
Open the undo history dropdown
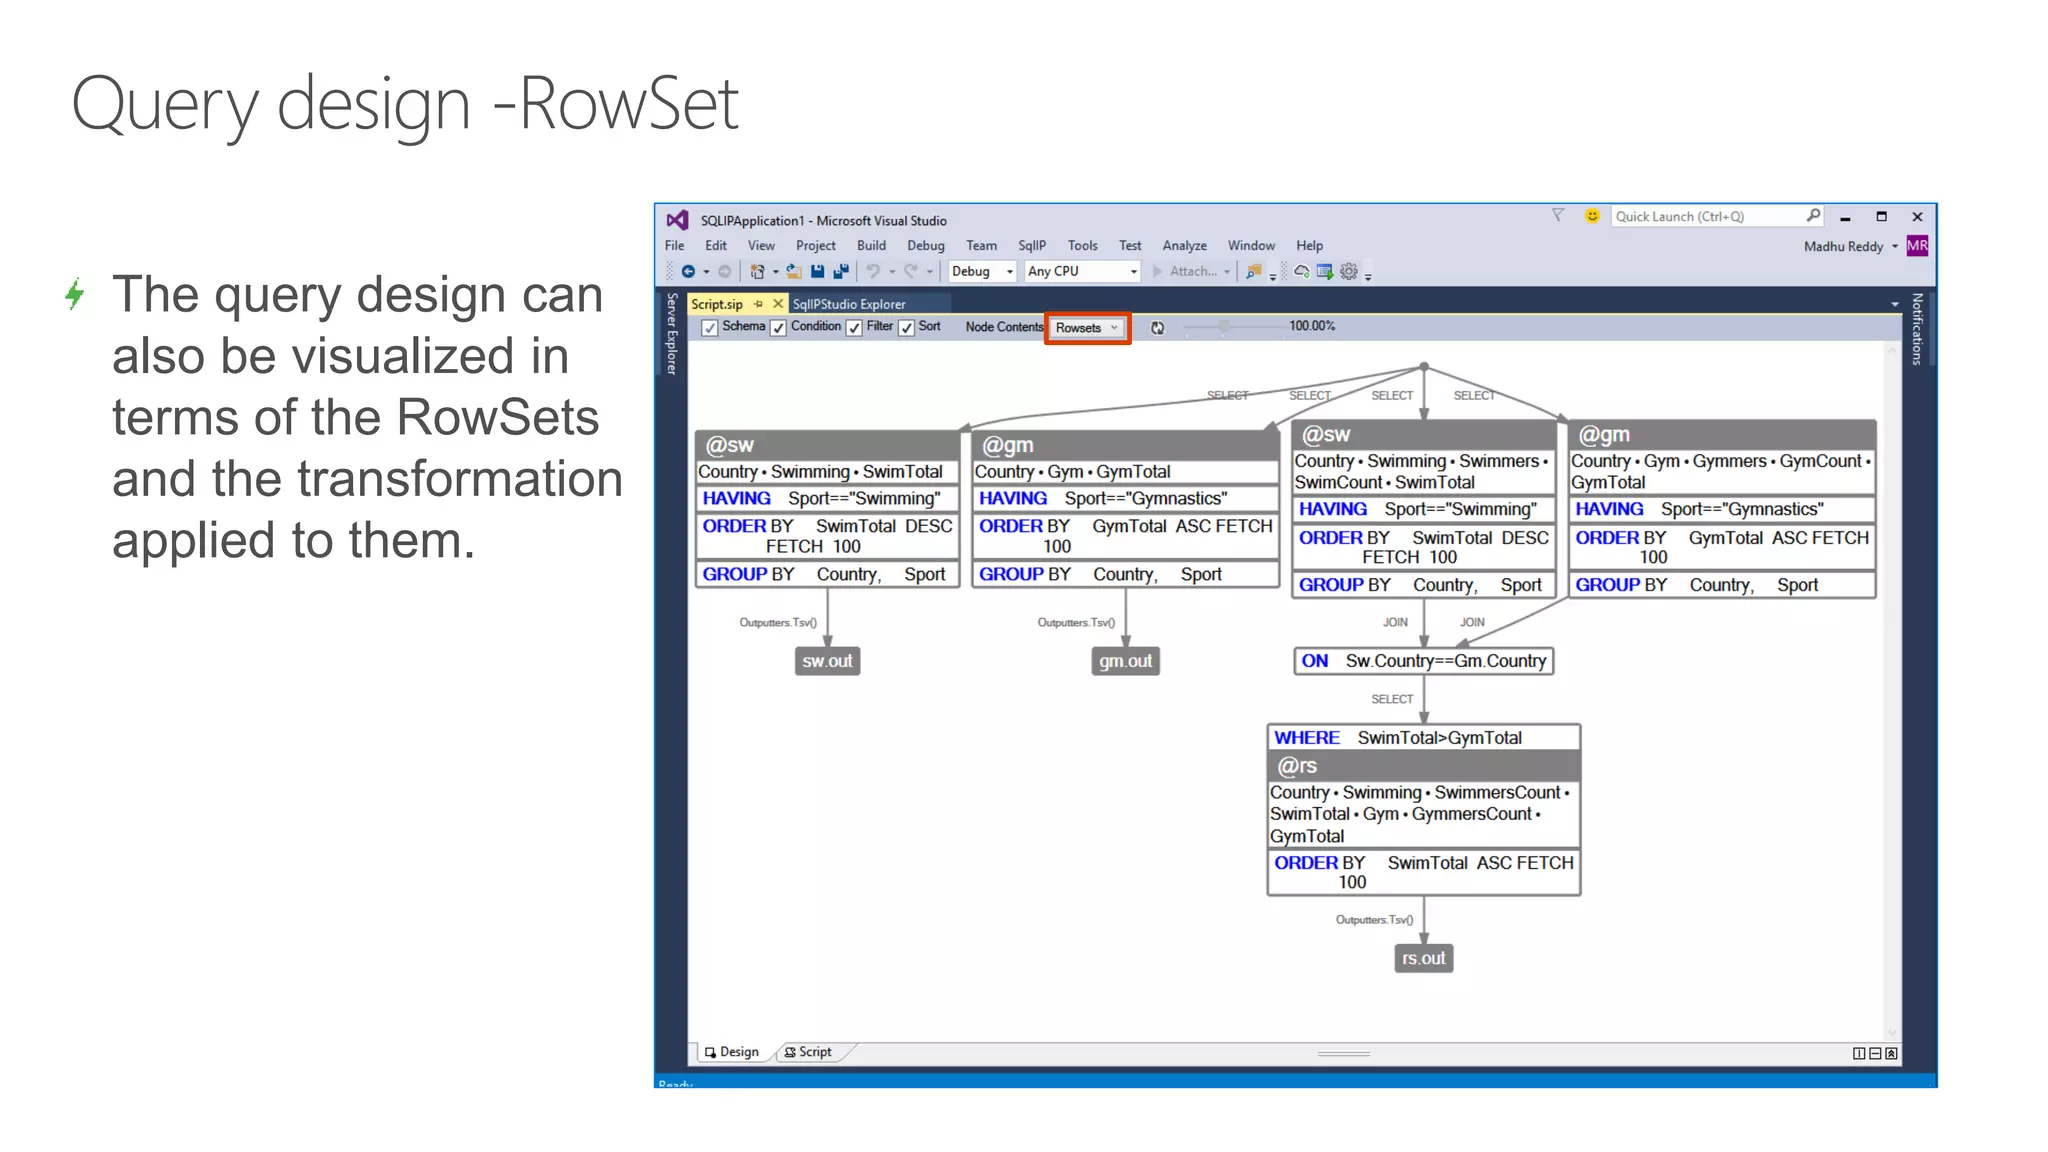pos(891,272)
